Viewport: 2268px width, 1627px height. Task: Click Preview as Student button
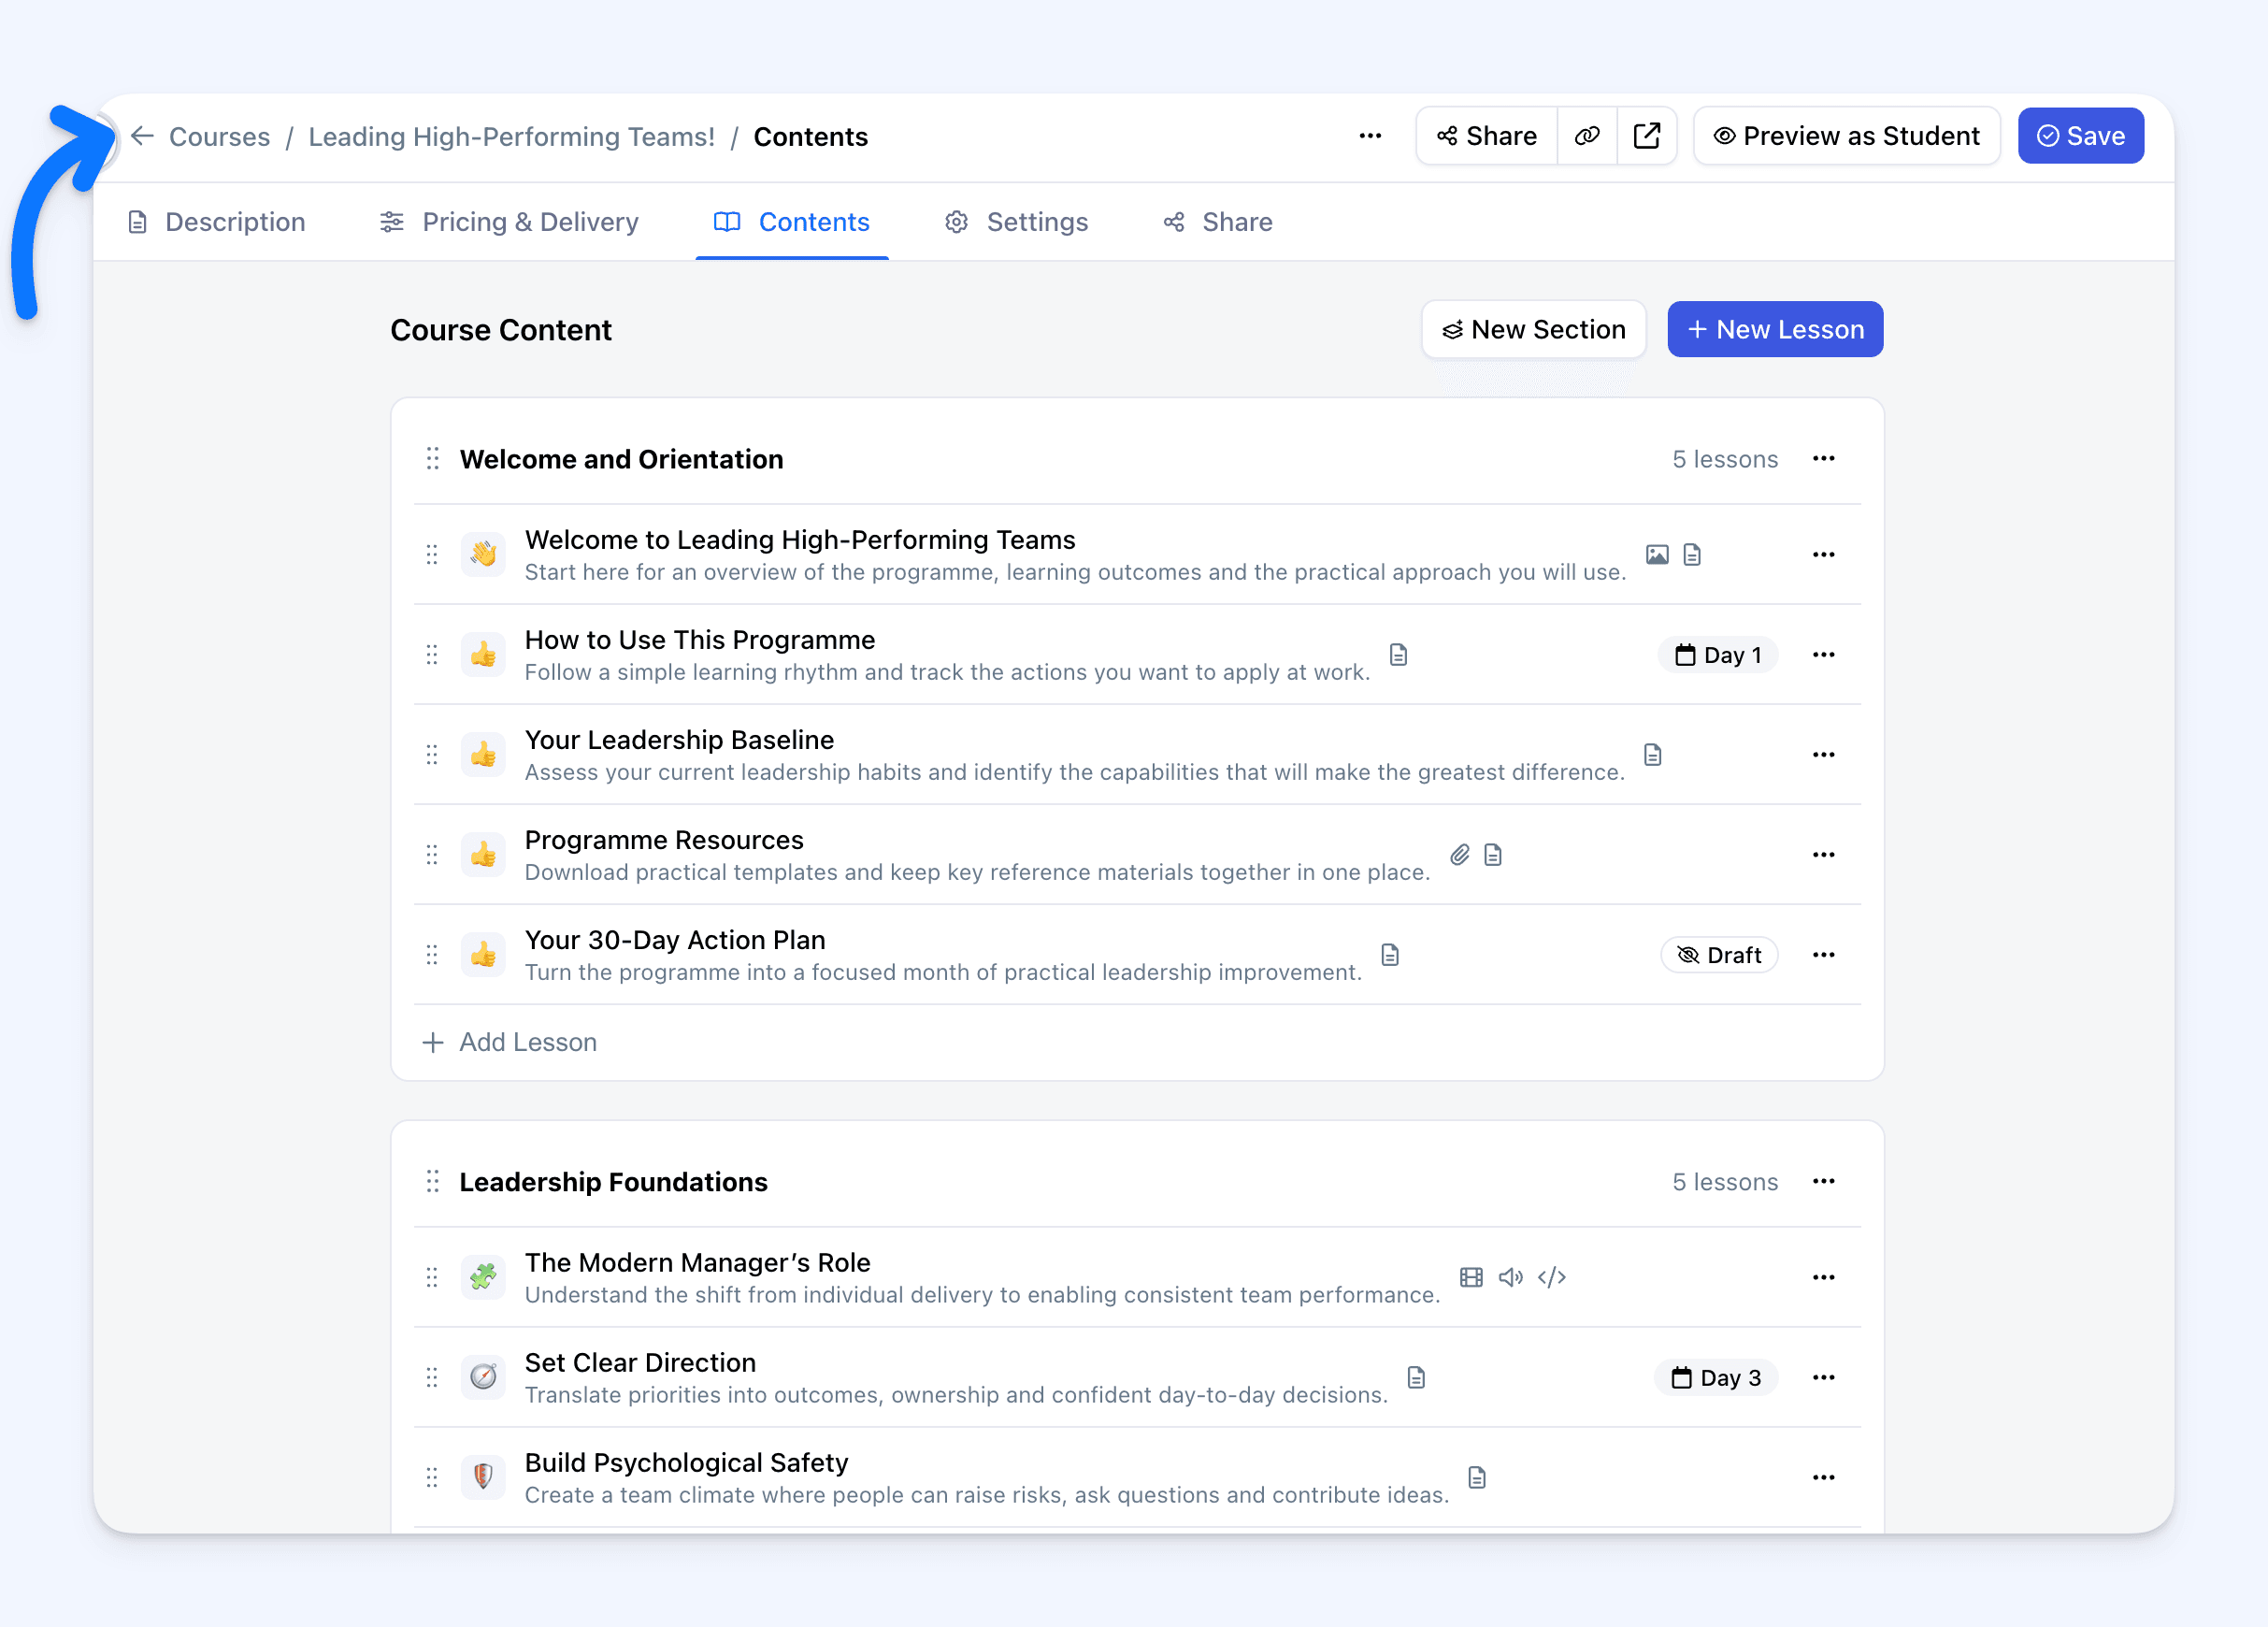point(1846,136)
